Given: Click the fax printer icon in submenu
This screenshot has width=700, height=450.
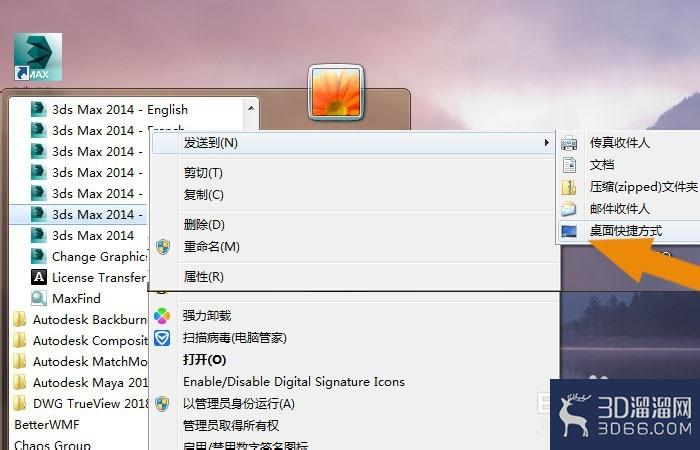Looking at the screenshot, I should point(569,143).
